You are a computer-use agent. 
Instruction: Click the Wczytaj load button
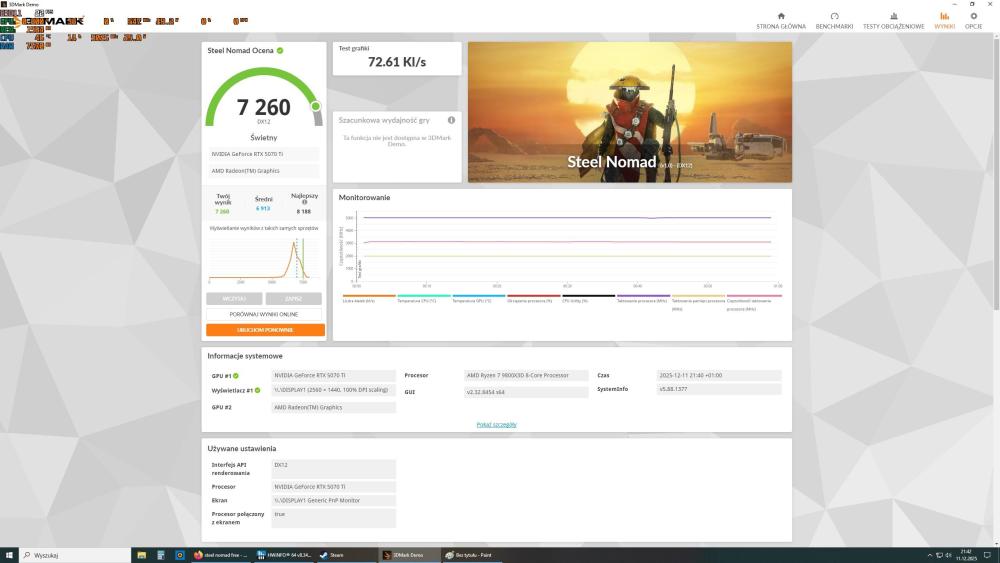coord(234,298)
